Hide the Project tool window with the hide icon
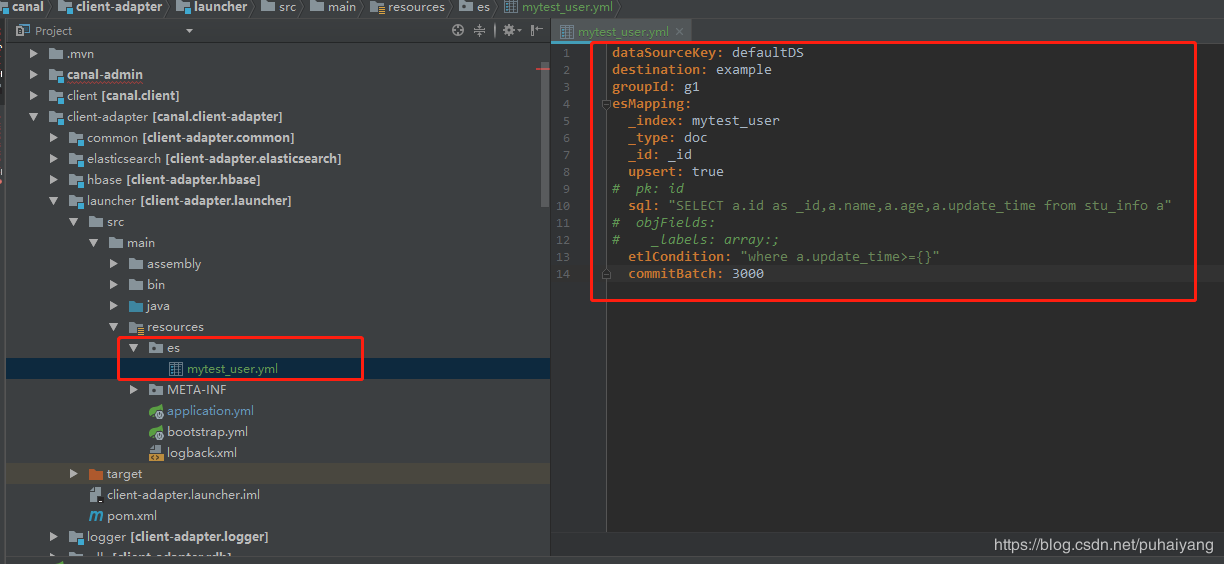Screen dimensions: 1224x564 [536, 31]
